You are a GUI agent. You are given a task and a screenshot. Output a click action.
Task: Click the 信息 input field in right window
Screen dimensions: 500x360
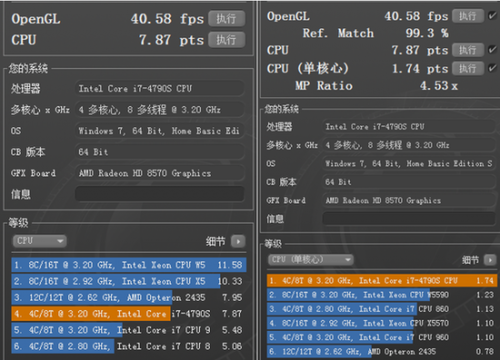409,218
